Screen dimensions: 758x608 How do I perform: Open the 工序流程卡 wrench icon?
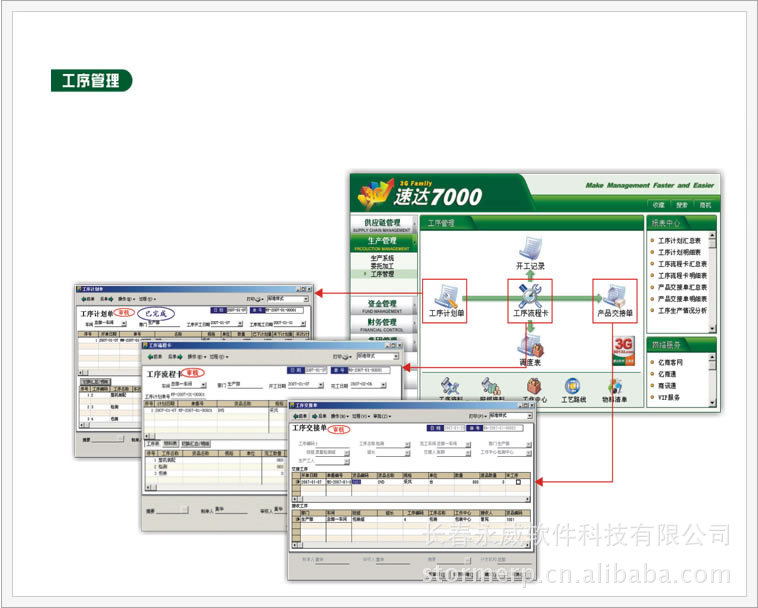(530, 296)
